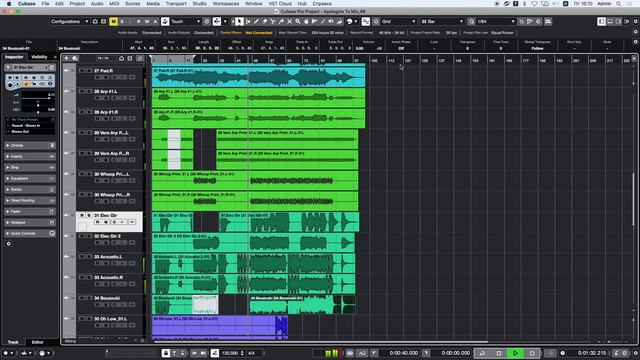Select the Zoom magnifier tool
The height and width of the screenshot is (360, 640).
(x=298, y=21)
